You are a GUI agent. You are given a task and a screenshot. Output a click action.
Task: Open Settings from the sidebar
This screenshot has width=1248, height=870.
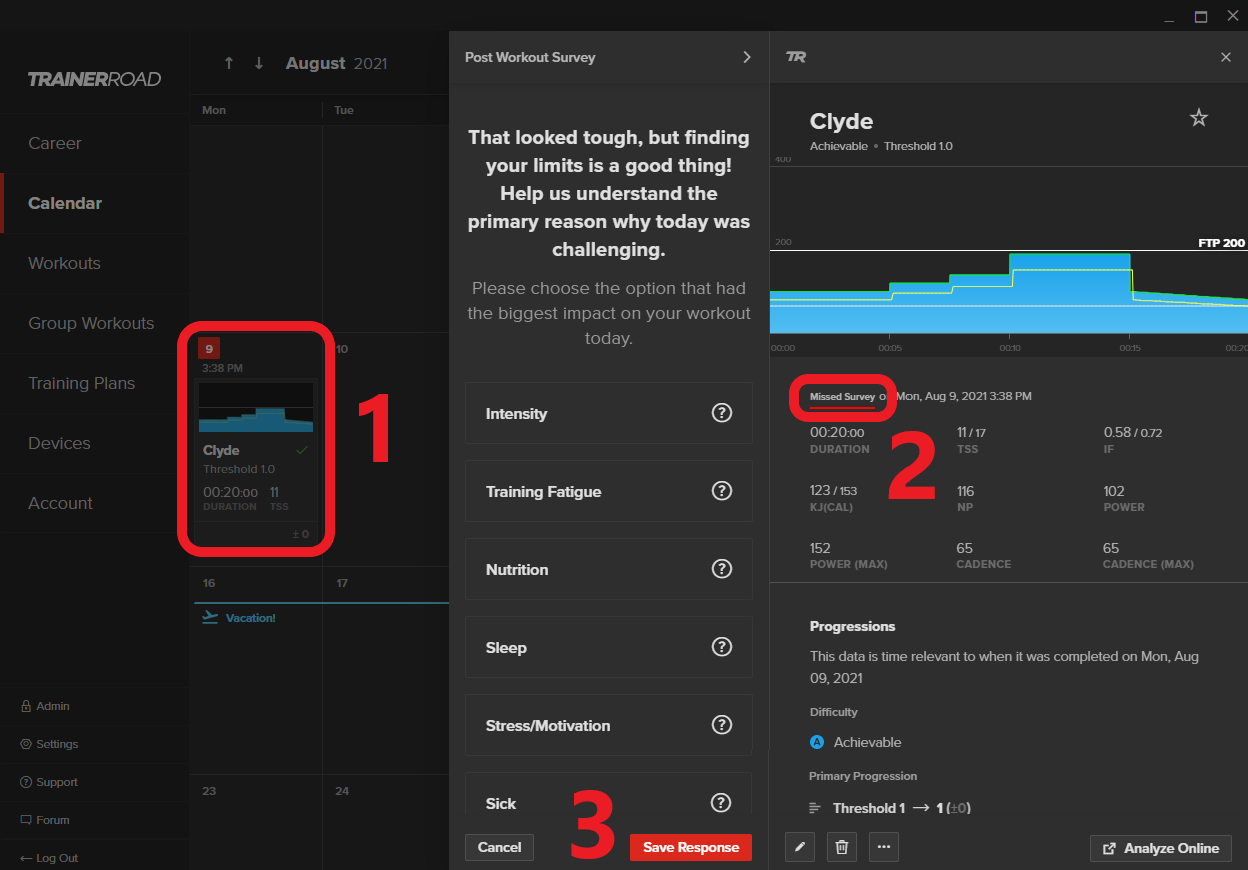coord(49,744)
